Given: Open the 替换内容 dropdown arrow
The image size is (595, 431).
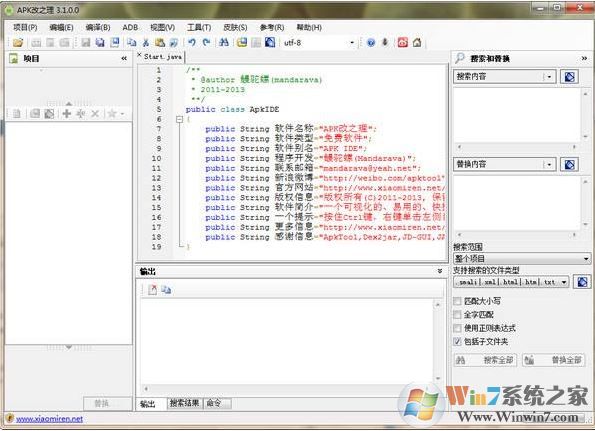Looking at the screenshot, I should tap(549, 164).
